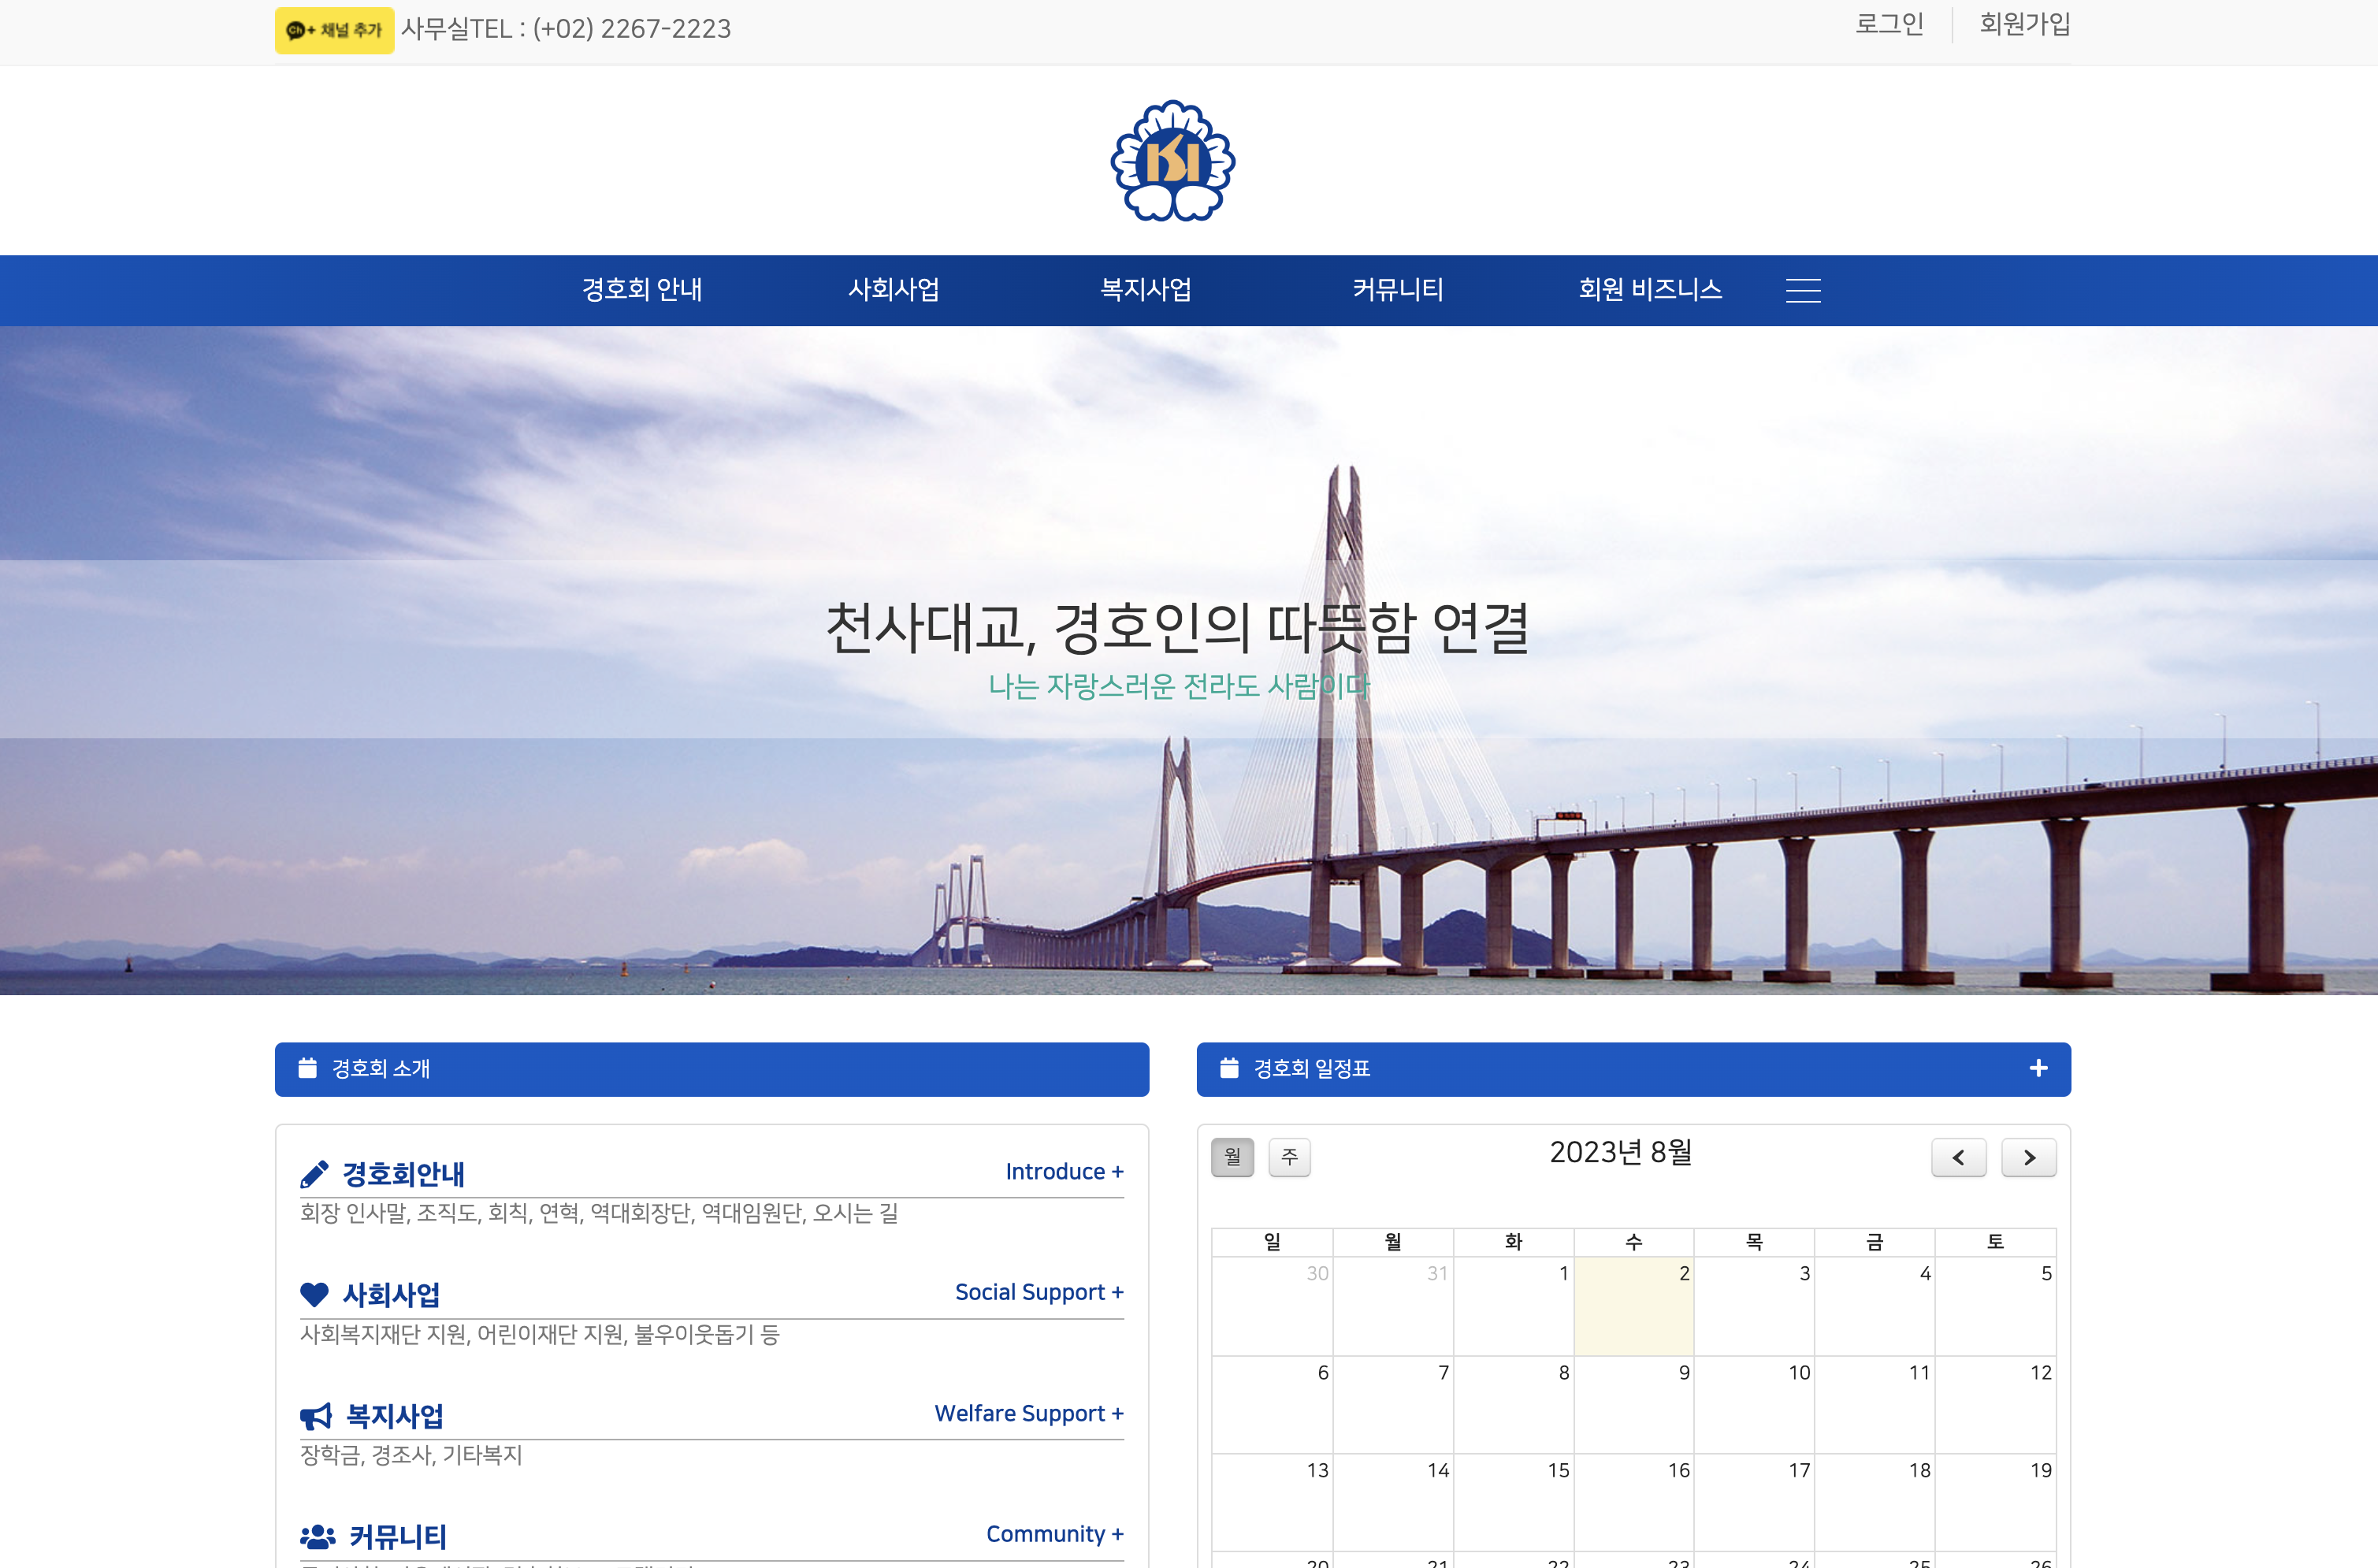Open the Social Support + link
This screenshot has height=1568, width=2378.
tap(1039, 1292)
